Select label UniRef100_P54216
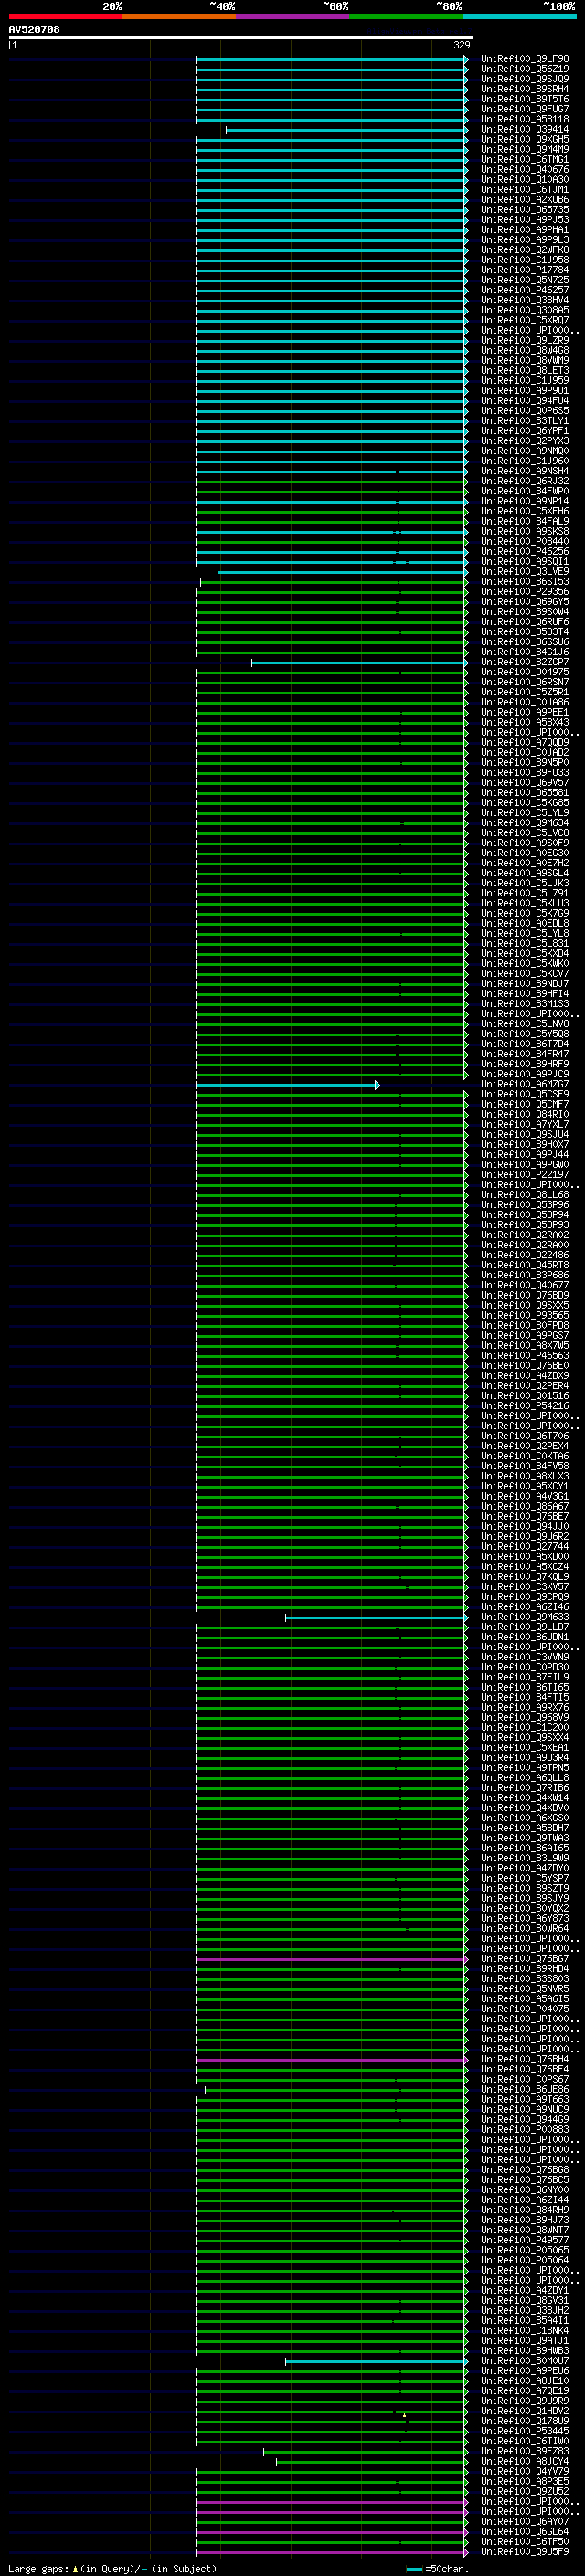Screen dimensions: 585x2576 pyautogui.click(x=525, y=1406)
